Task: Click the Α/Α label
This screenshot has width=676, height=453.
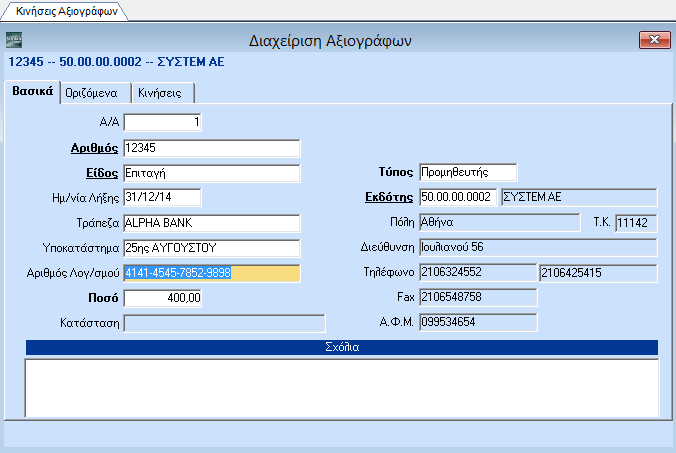Action: pos(109,122)
